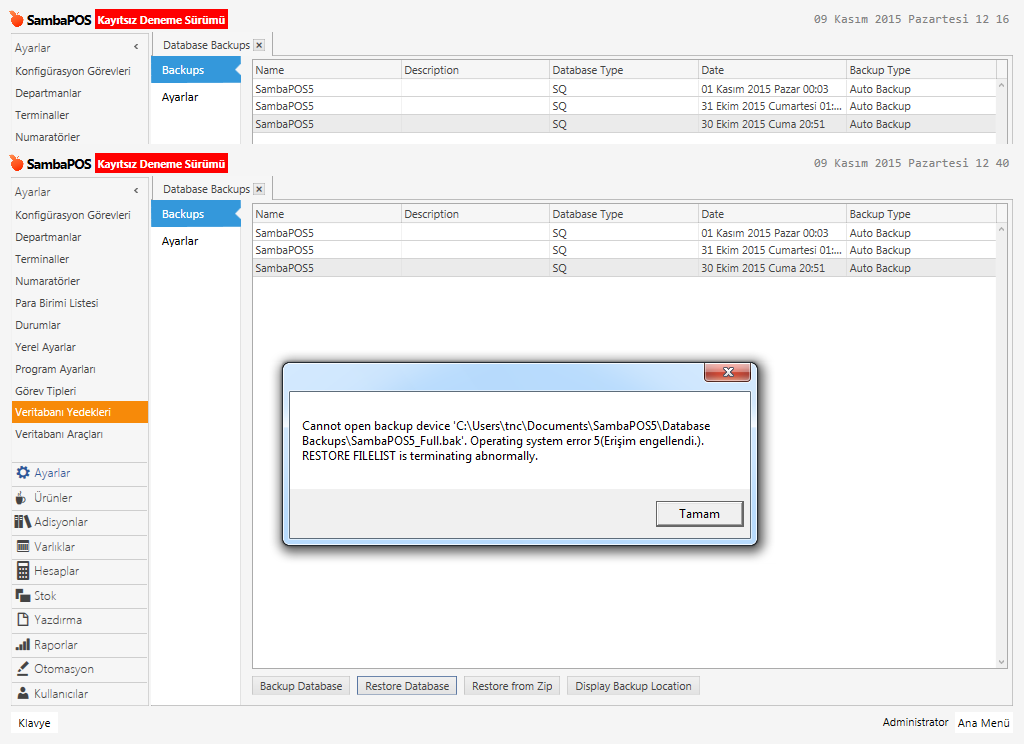Close the Database Backups tab
Screen dimensions: 1025x745
pos(259,189)
